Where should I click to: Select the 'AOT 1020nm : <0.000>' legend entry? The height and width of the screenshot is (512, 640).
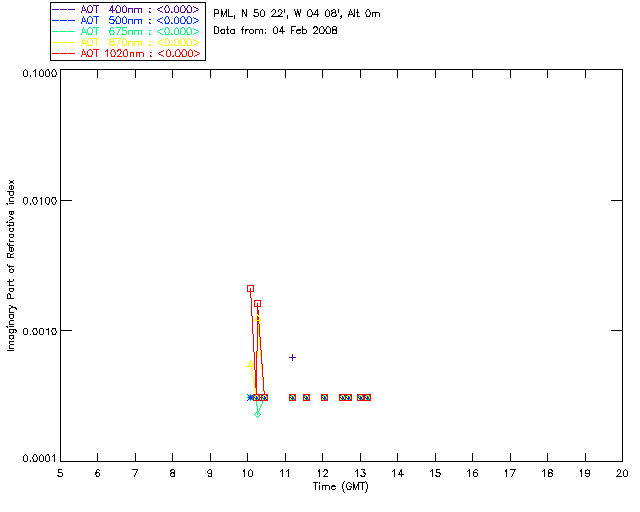tap(127, 53)
